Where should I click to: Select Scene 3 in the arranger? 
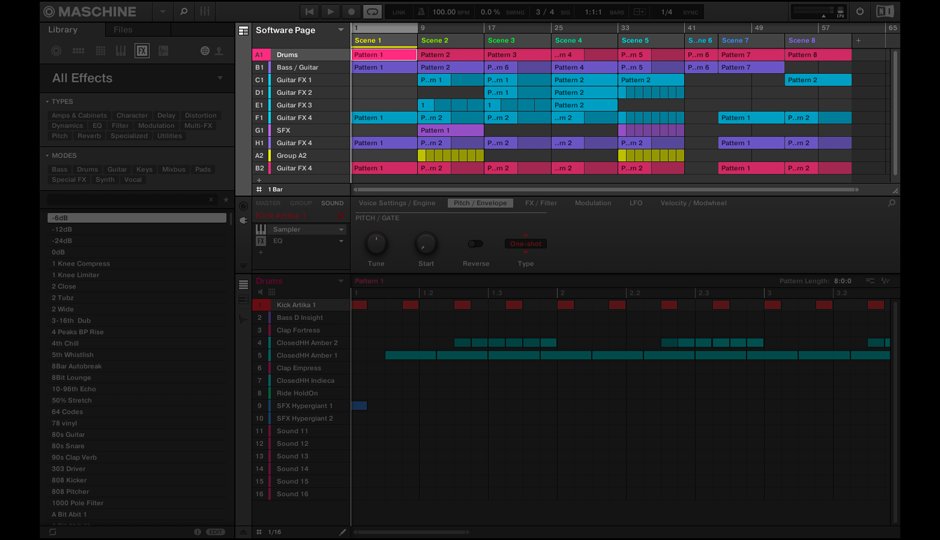502,40
